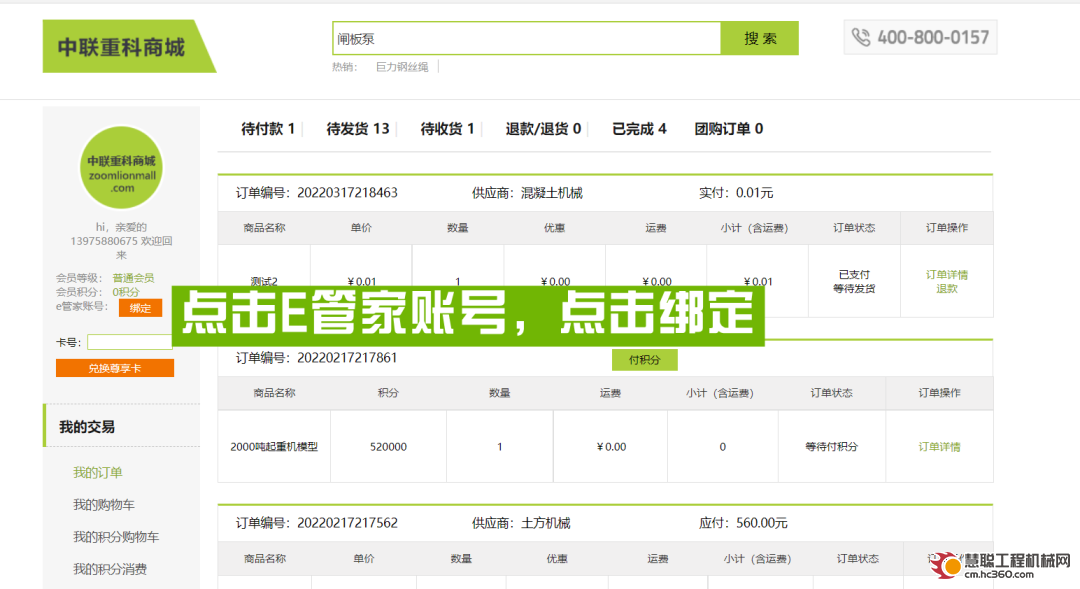This screenshot has height=589, width=1080.
Task: Click the 520000 points value
Action: click(388, 446)
